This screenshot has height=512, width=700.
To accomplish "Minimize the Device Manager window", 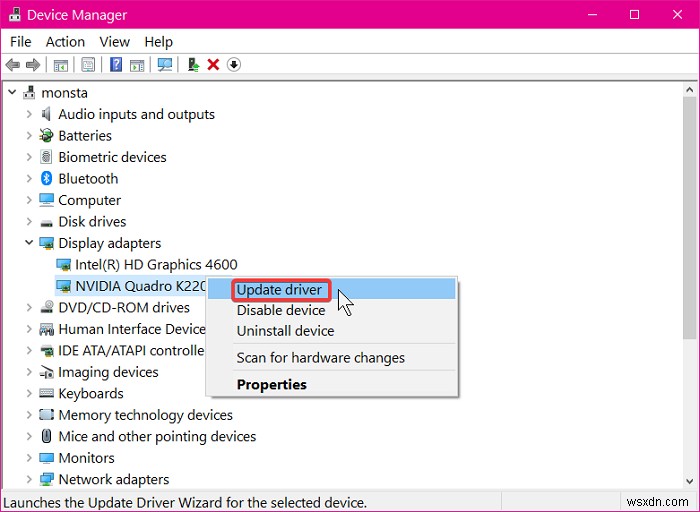I will point(592,15).
